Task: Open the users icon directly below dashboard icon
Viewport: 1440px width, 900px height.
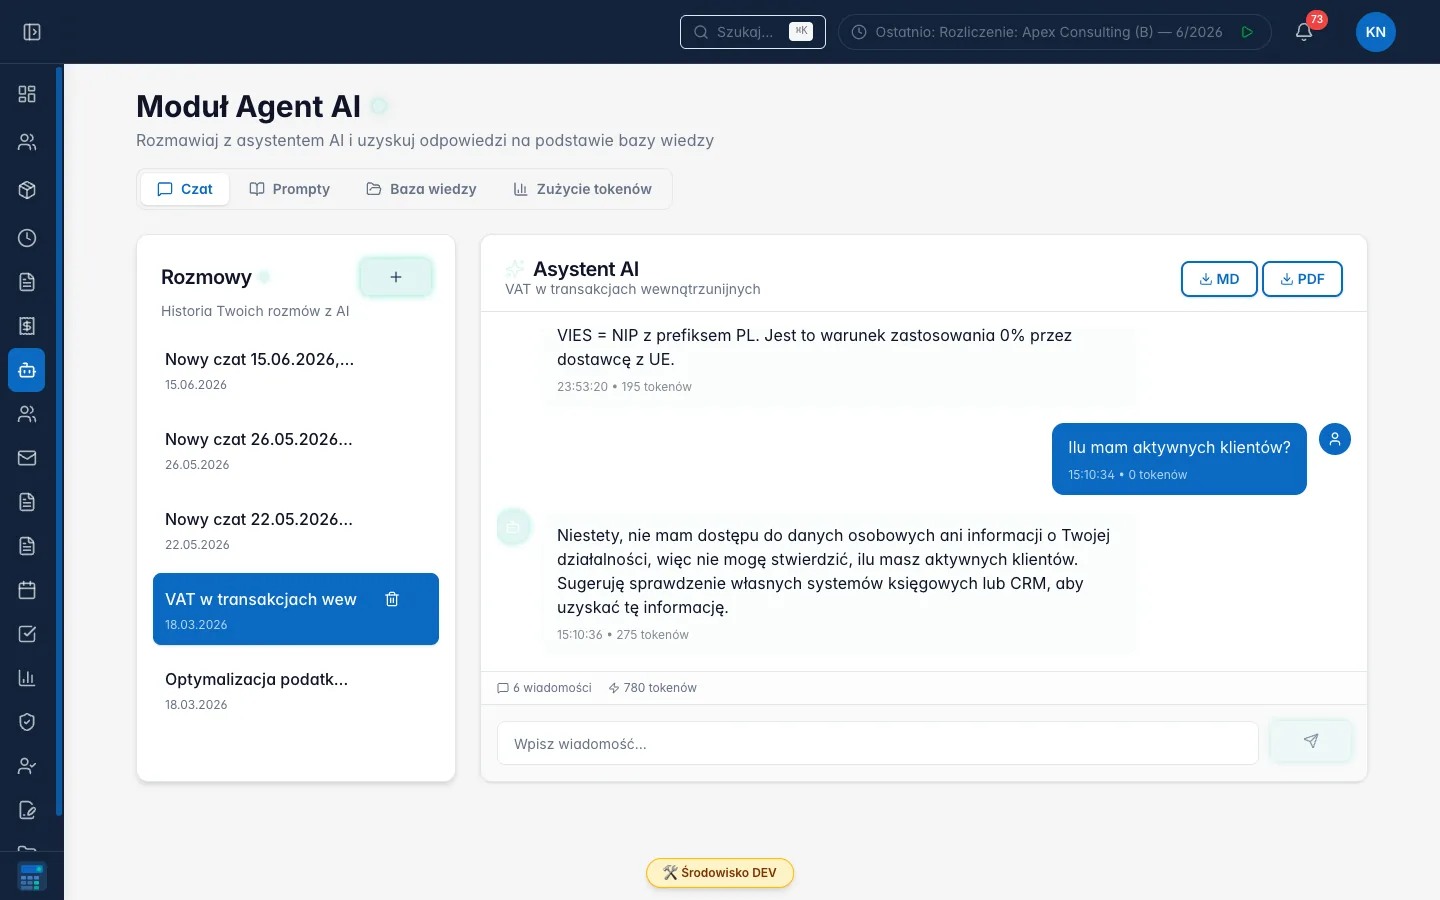Action: pos(27,142)
